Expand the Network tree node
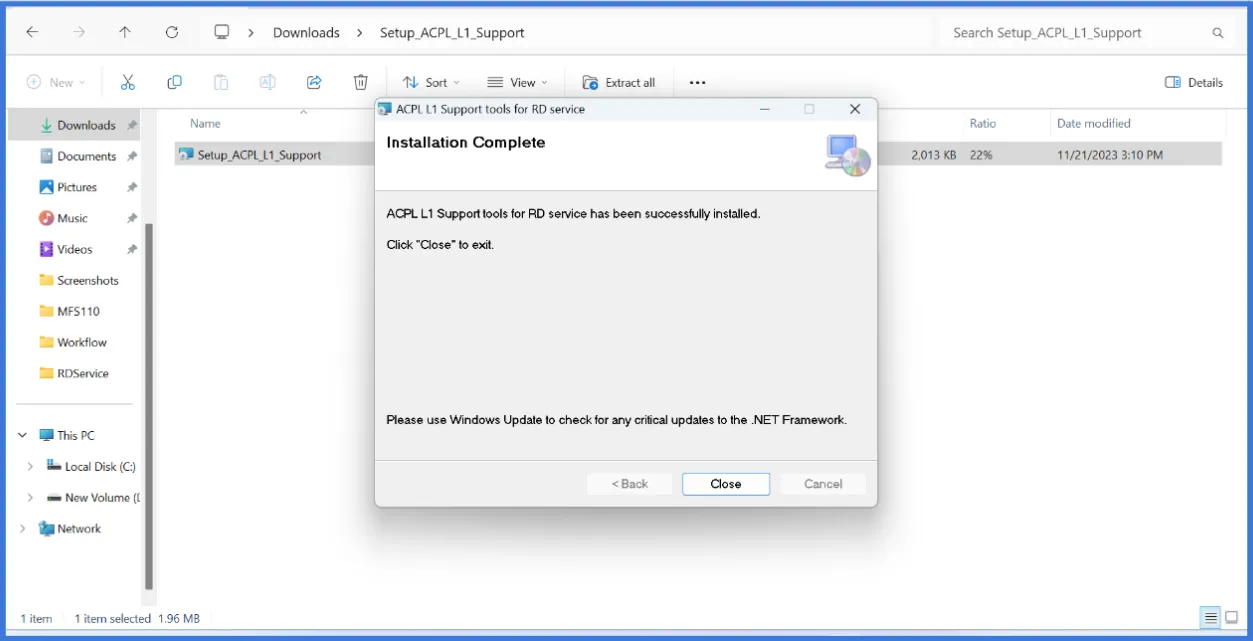1253x641 pixels. coord(22,528)
